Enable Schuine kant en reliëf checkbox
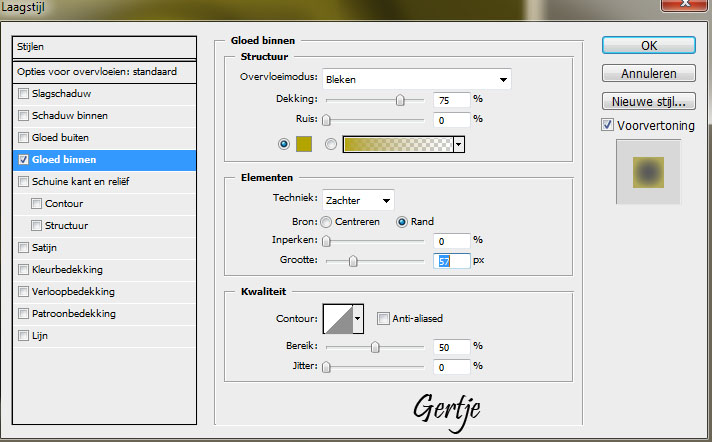This screenshot has width=712, height=442. tap(23, 181)
